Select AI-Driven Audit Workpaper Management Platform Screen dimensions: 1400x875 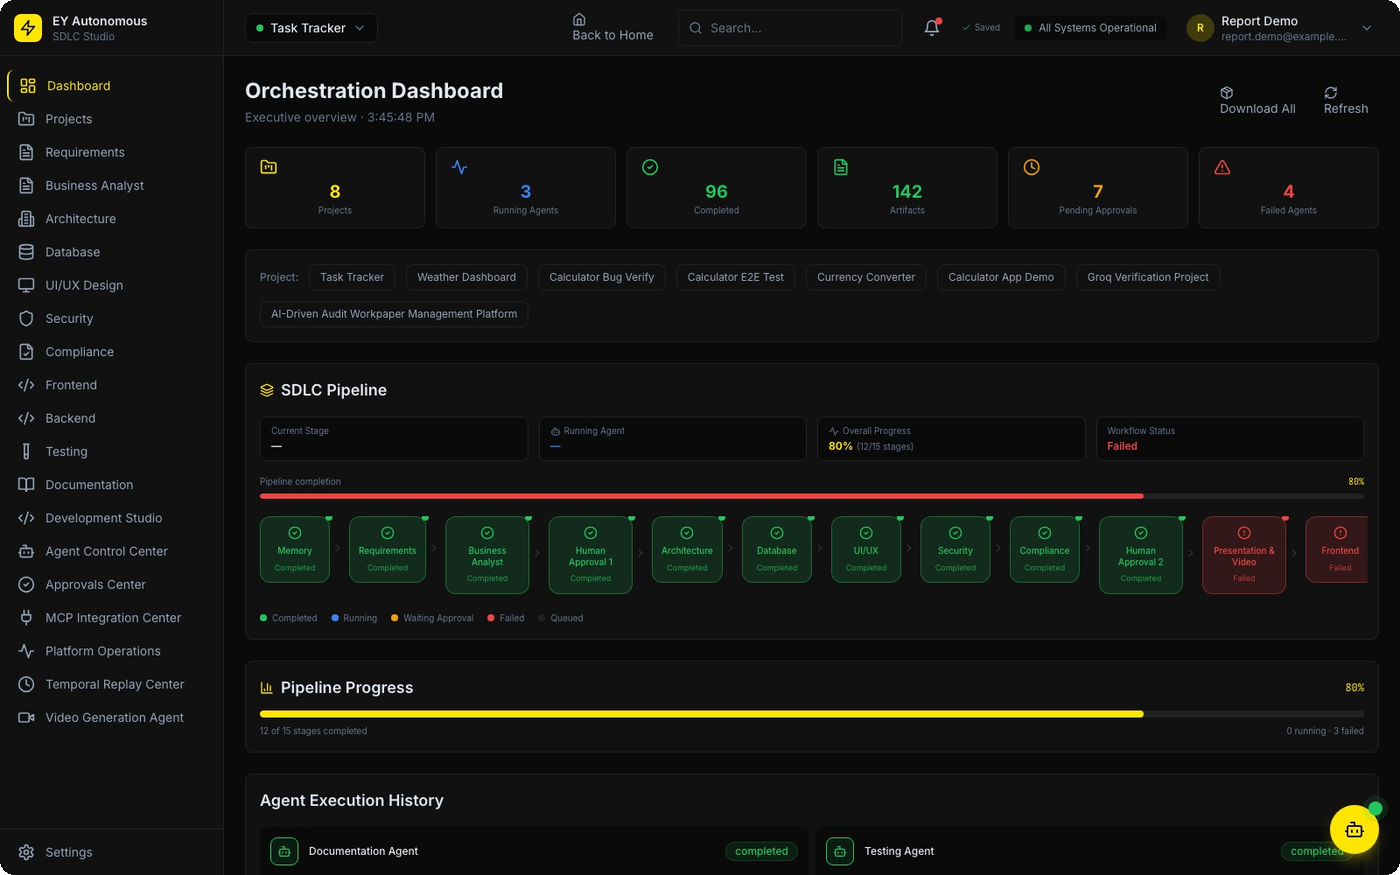pos(394,314)
